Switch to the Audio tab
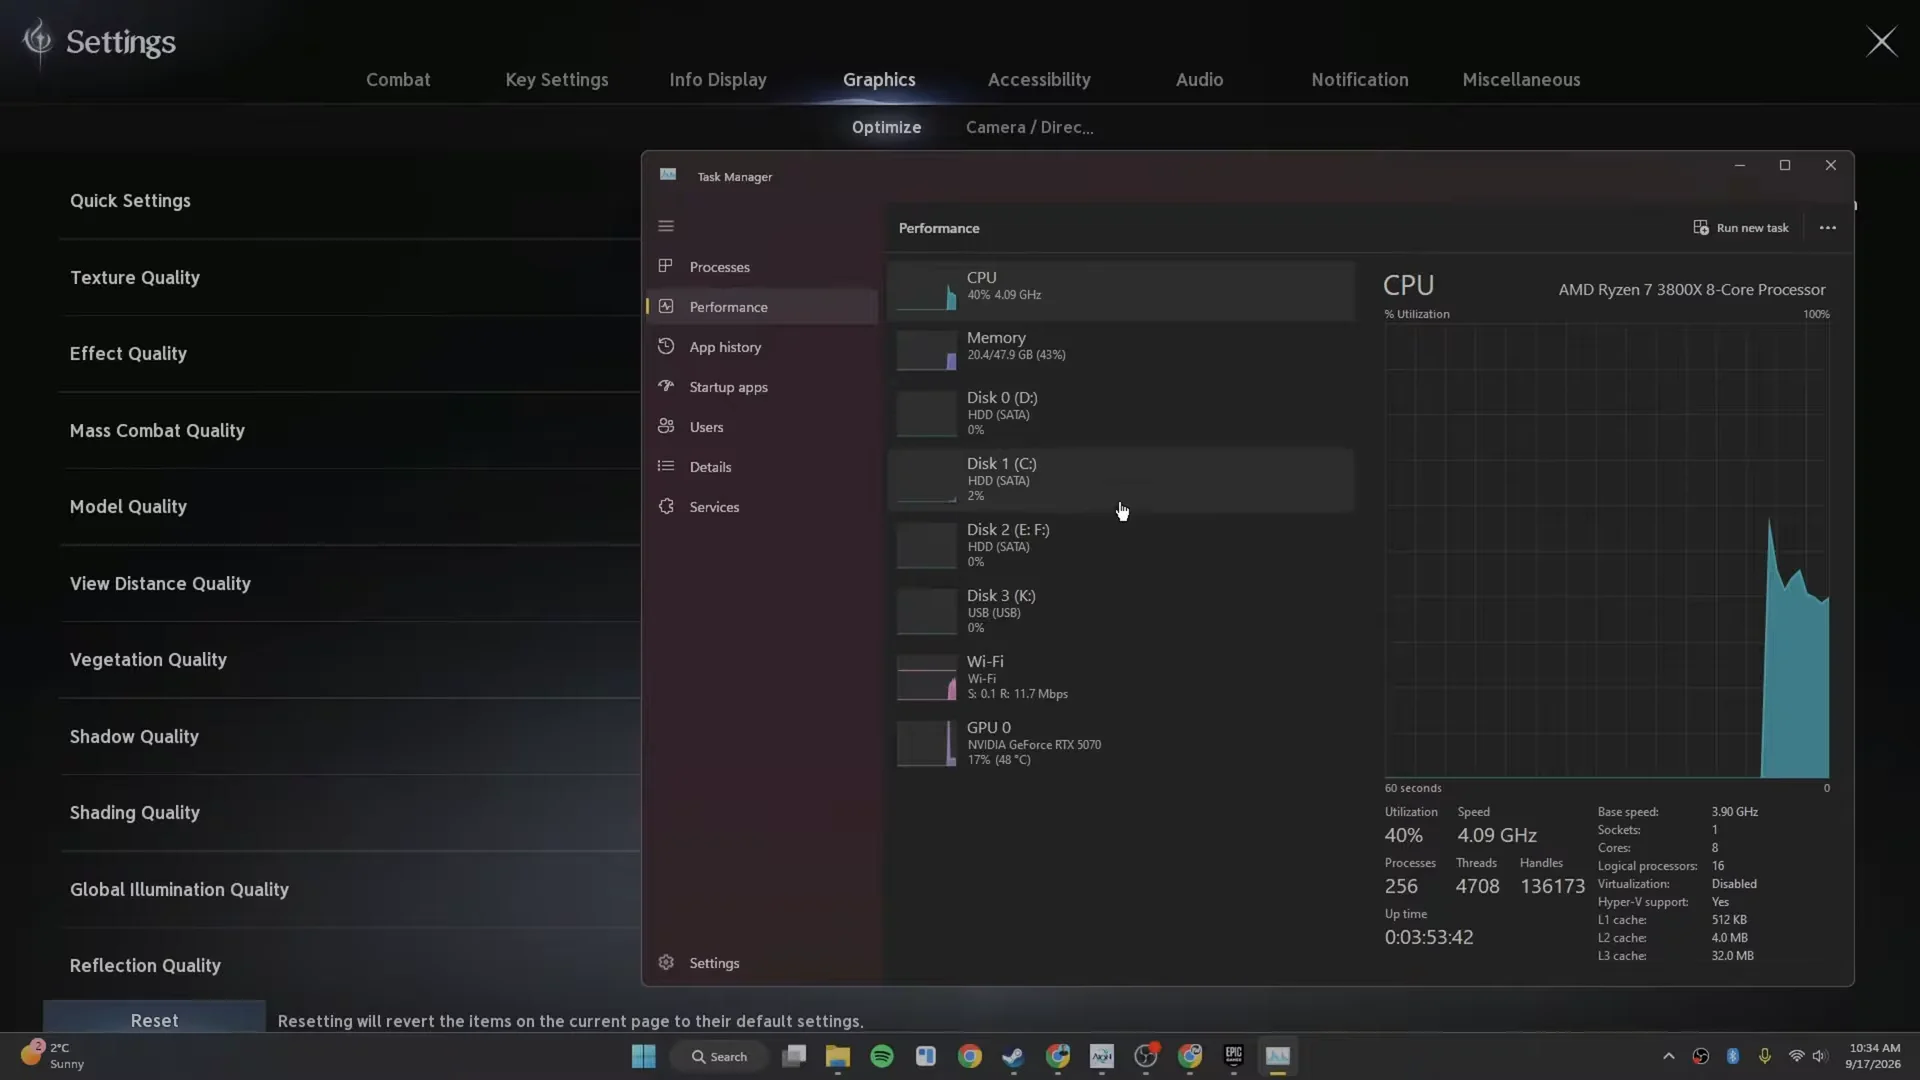 (1199, 79)
